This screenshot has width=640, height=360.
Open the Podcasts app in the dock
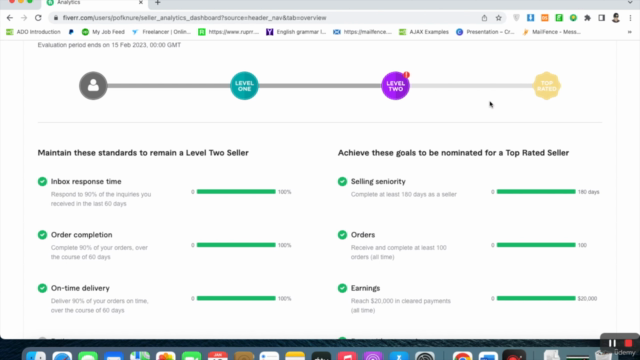373,356
